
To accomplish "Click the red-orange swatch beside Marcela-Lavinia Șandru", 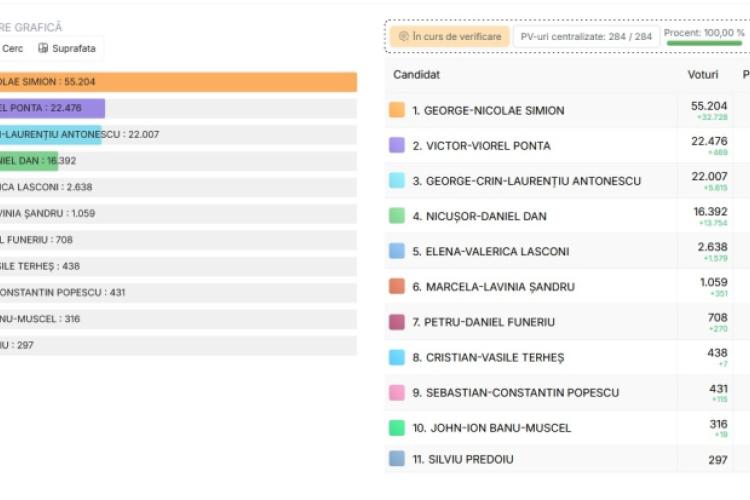I will (x=397, y=286).
